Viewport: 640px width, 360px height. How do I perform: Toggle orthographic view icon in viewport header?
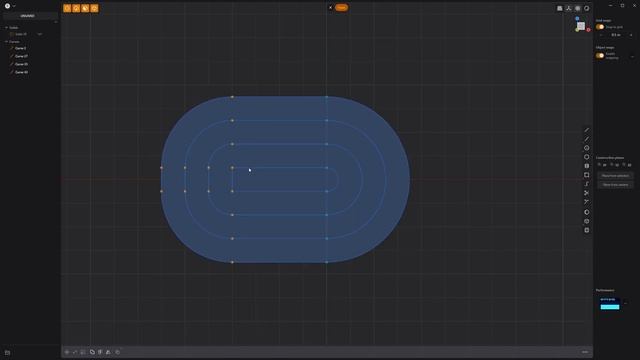pyautogui.click(x=560, y=8)
